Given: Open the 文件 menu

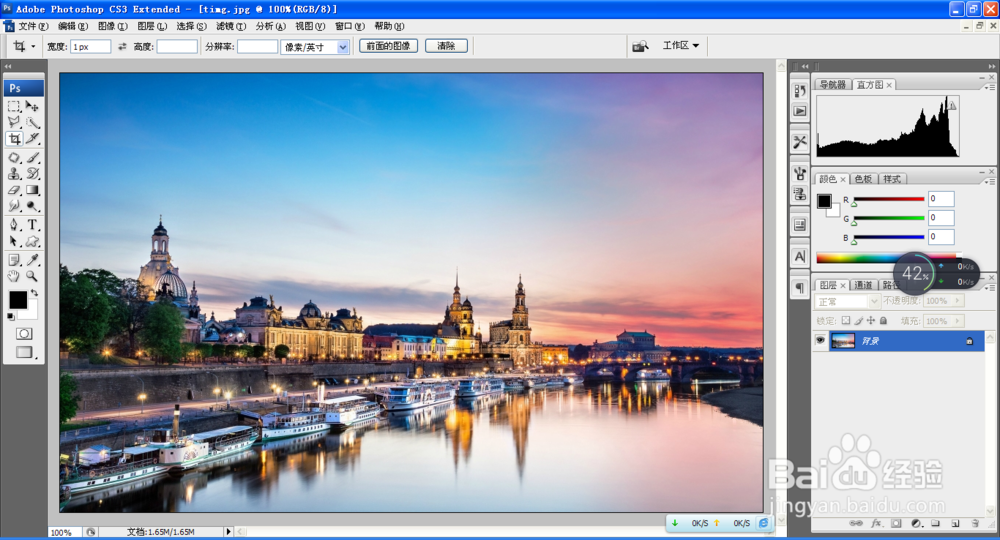Looking at the screenshot, I should tap(33, 26).
